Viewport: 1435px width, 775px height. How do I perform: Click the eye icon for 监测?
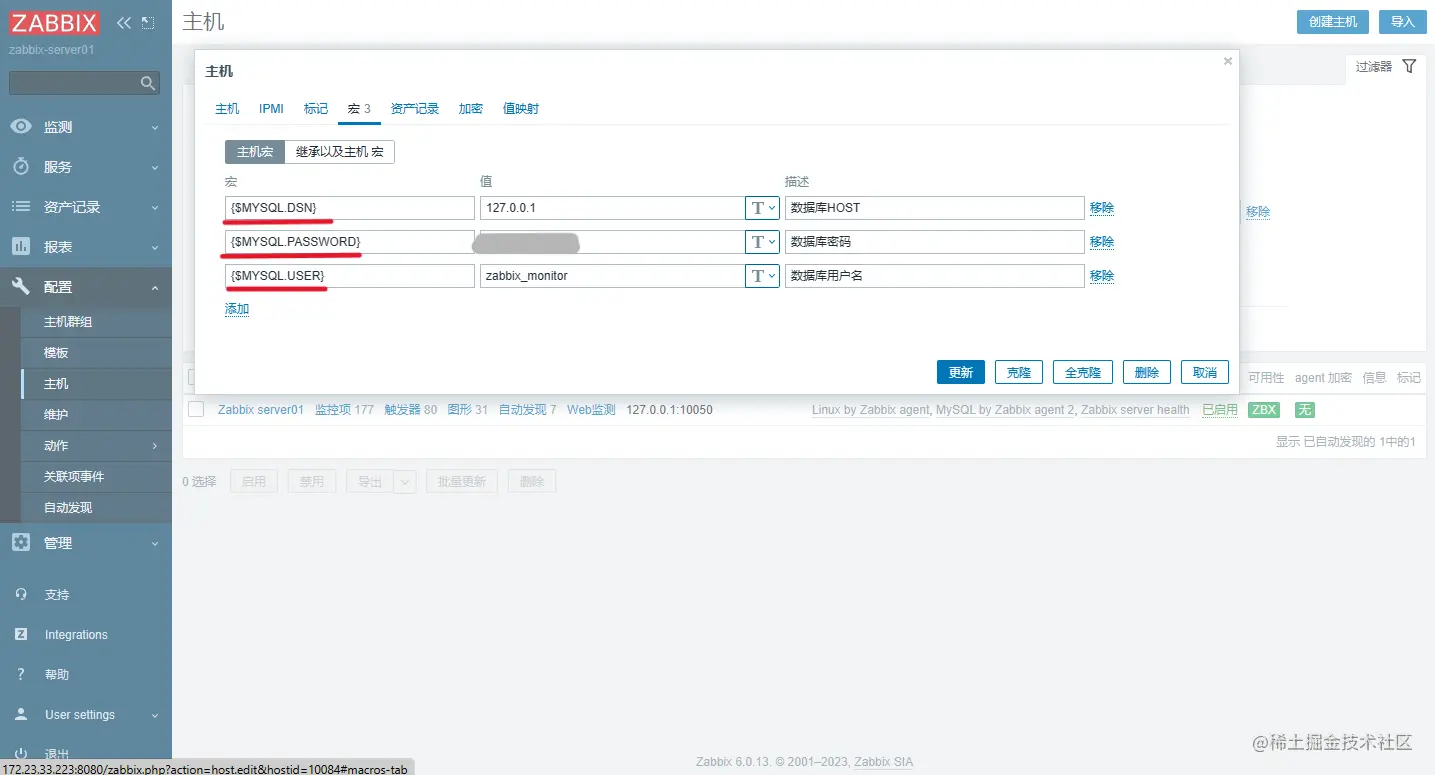pyautogui.click(x=20, y=127)
